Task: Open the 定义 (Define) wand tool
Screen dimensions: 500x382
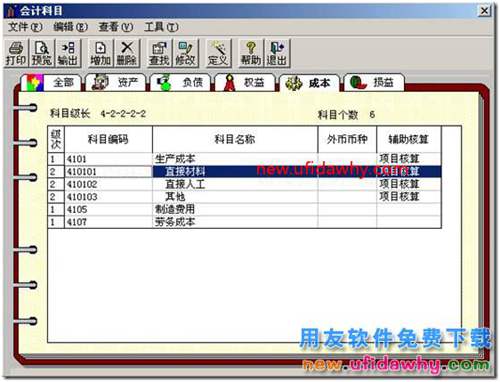Action: tap(218, 53)
